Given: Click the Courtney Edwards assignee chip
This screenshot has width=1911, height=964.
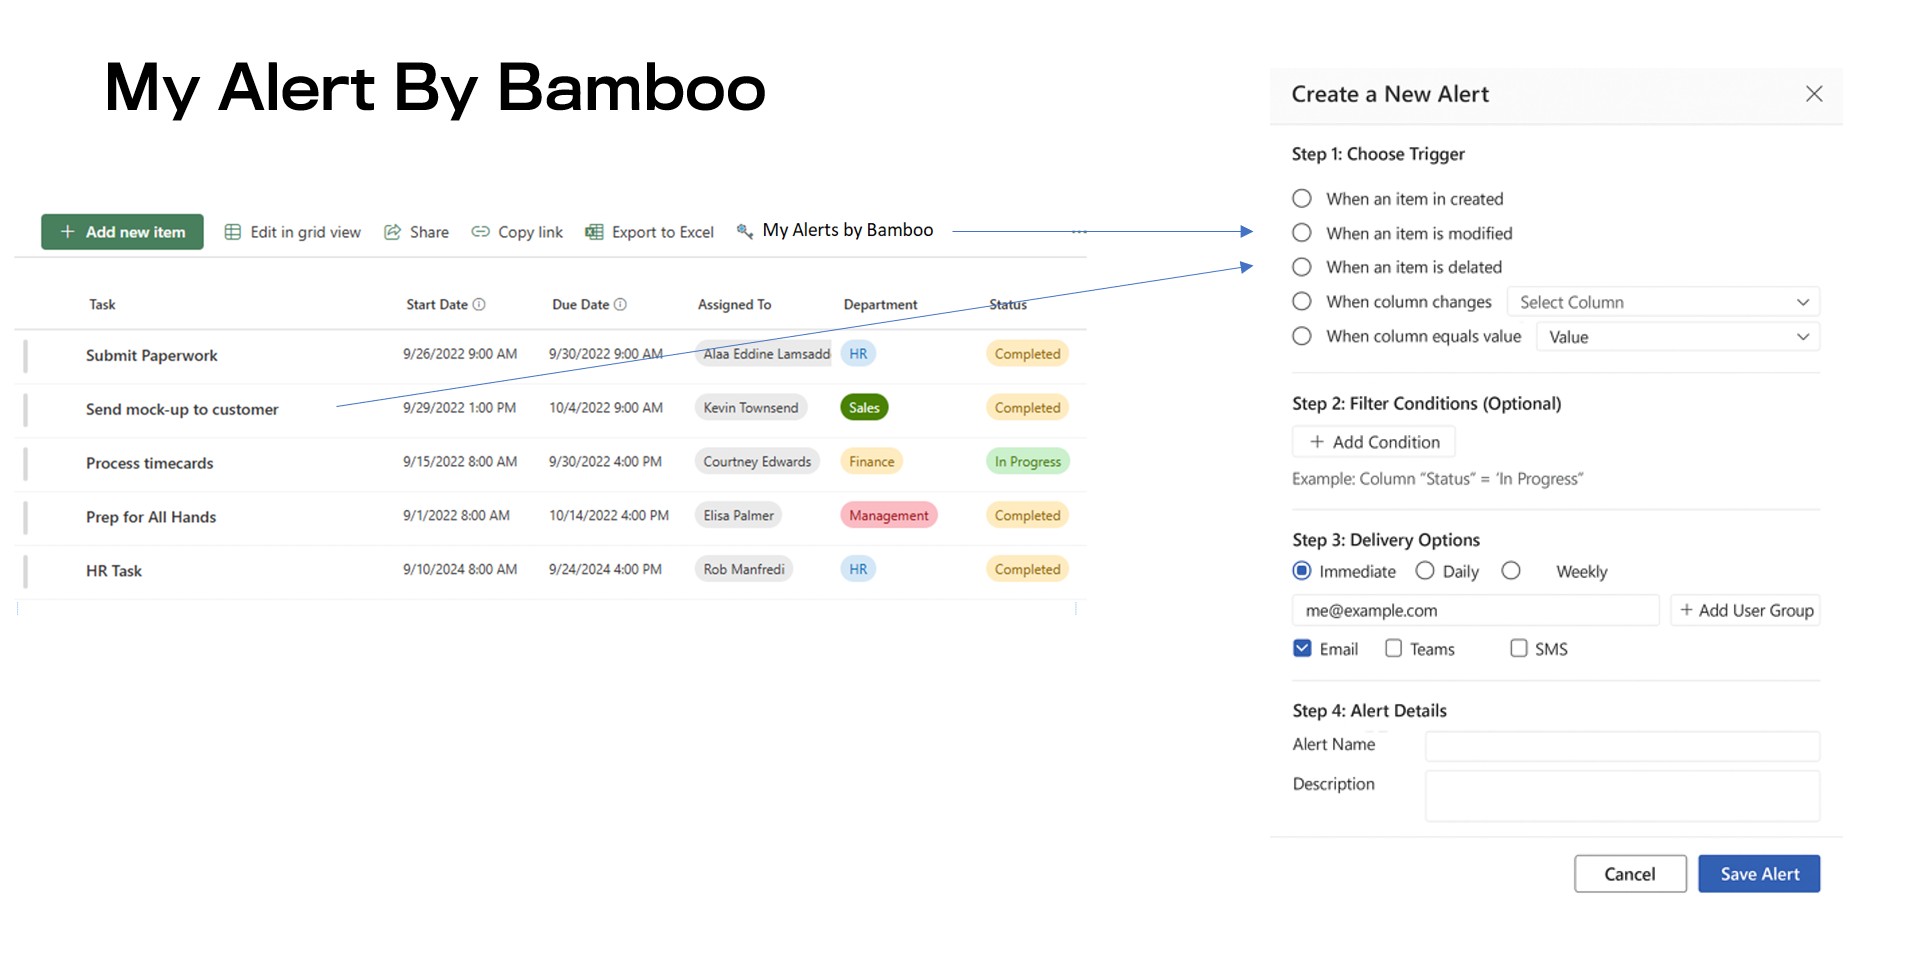Looking at the screenshot, I should (x=757, y=461).
